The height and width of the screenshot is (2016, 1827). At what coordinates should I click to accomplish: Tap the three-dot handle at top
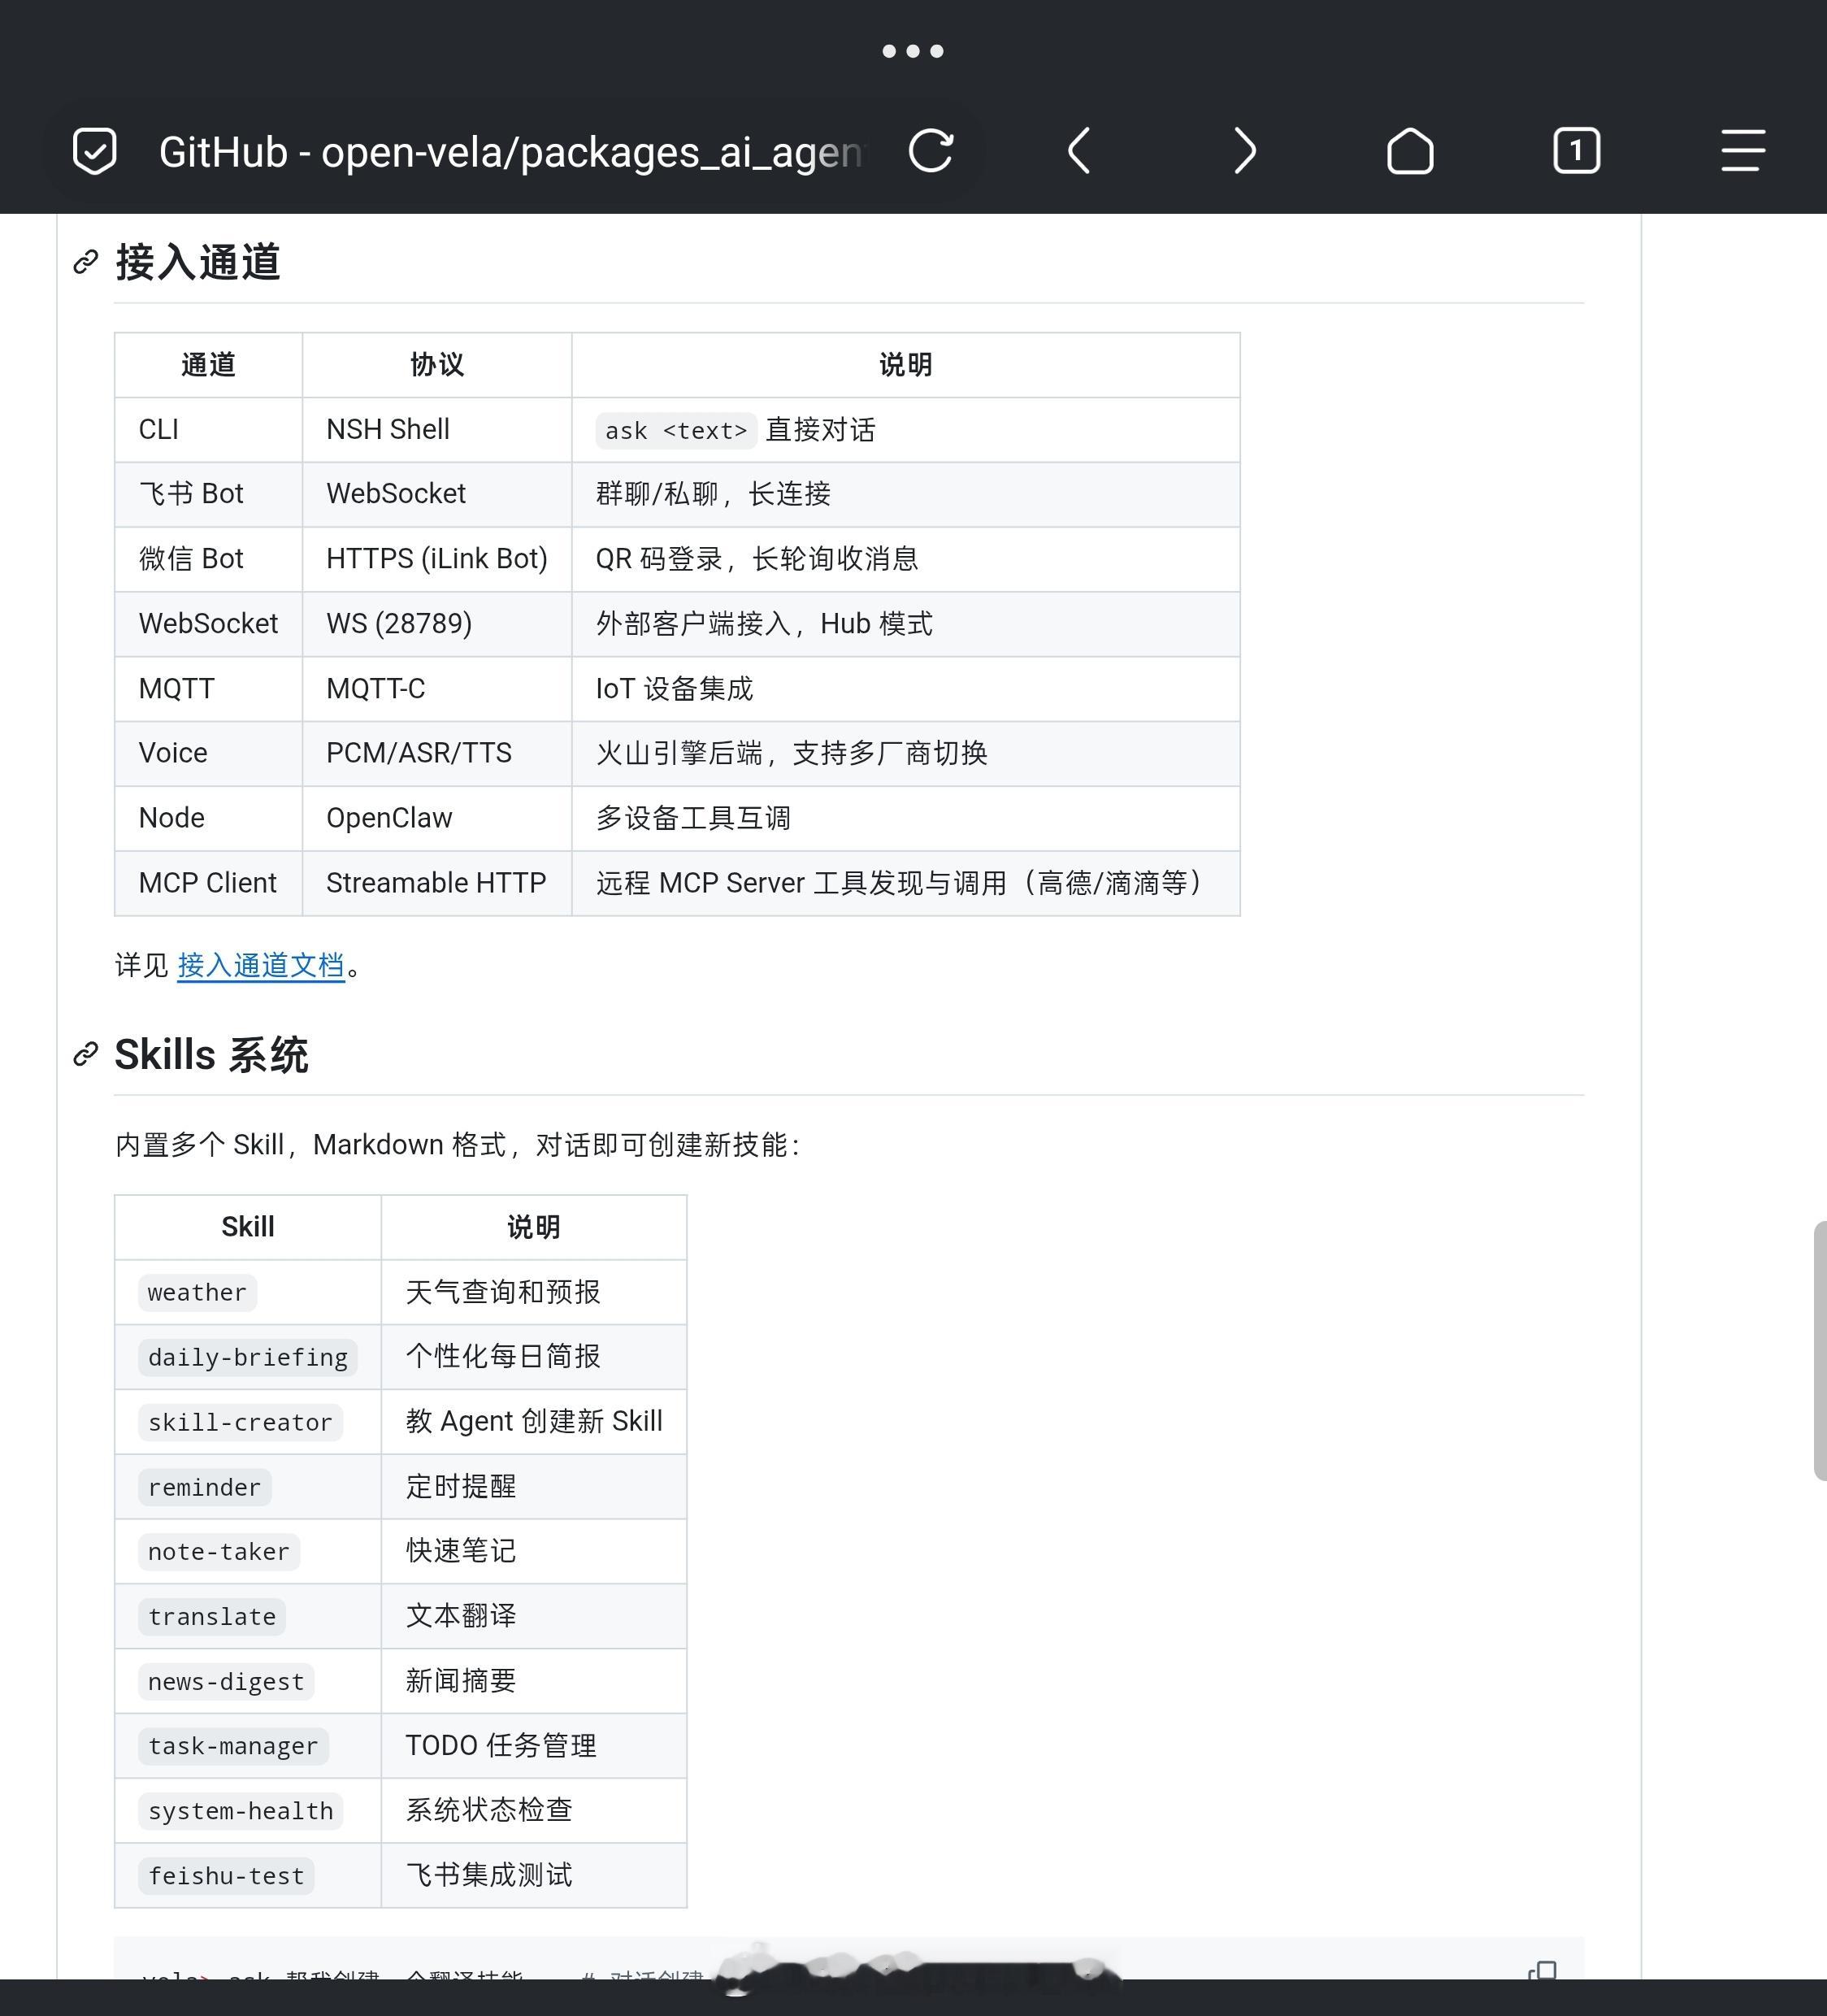[913, 51]
